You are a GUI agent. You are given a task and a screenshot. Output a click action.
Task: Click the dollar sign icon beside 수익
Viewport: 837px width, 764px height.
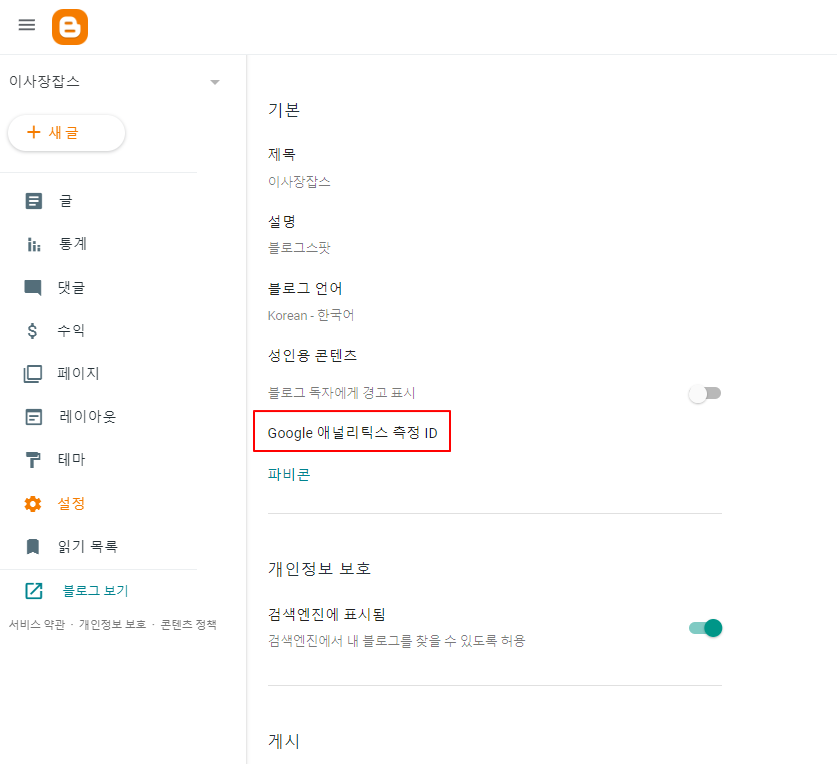pyautogui.click(x=33, y=331)
